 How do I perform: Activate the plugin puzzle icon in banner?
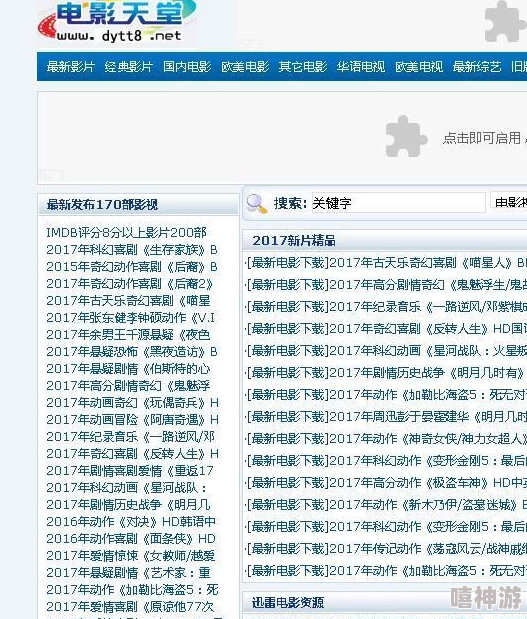(406, 137)
